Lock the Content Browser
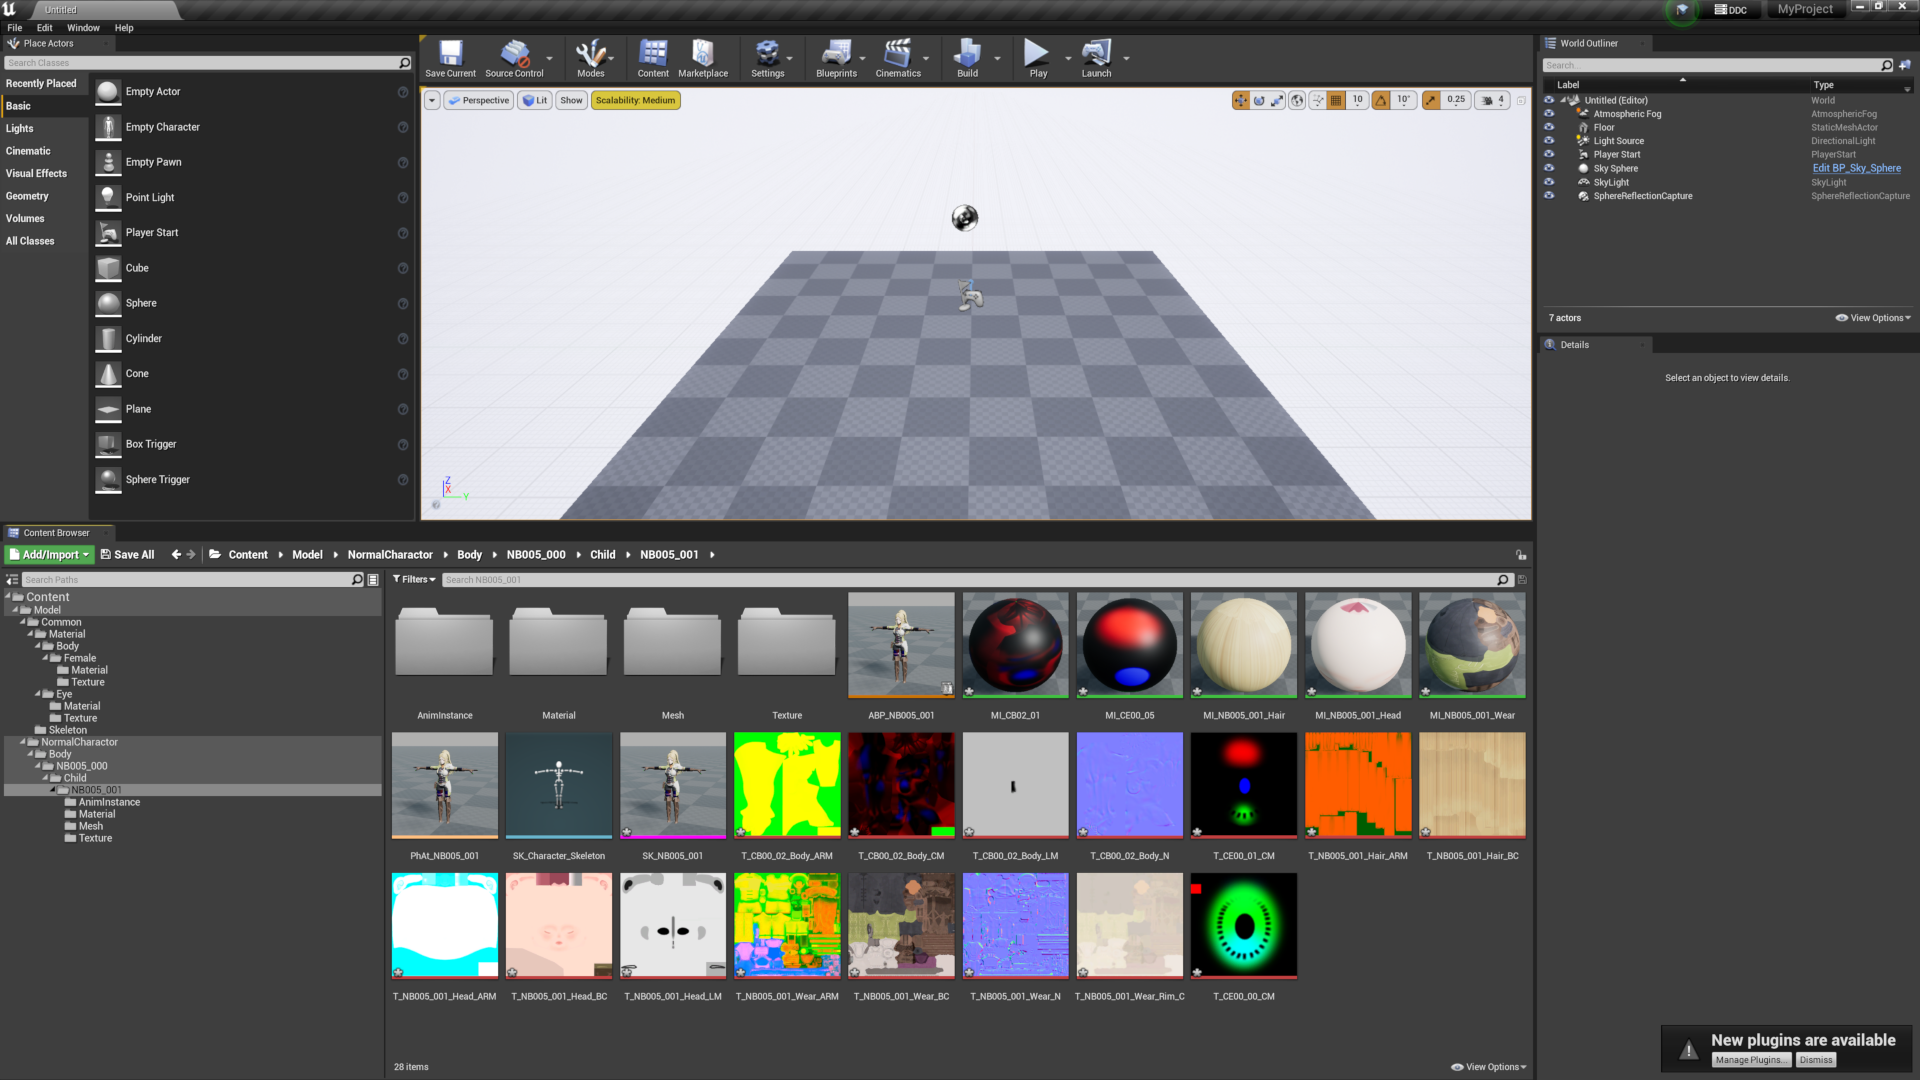 [1521, 555]
